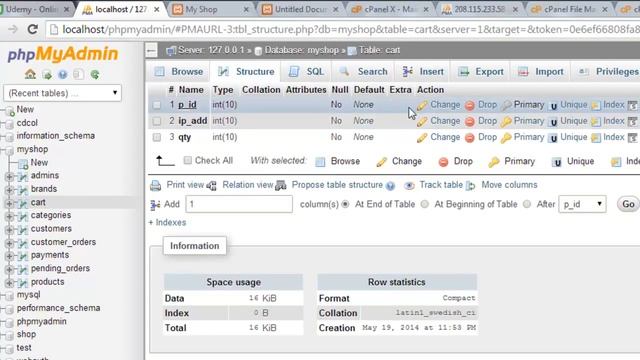
Task: Open the Import tab
Action: [x=540, y=72]
